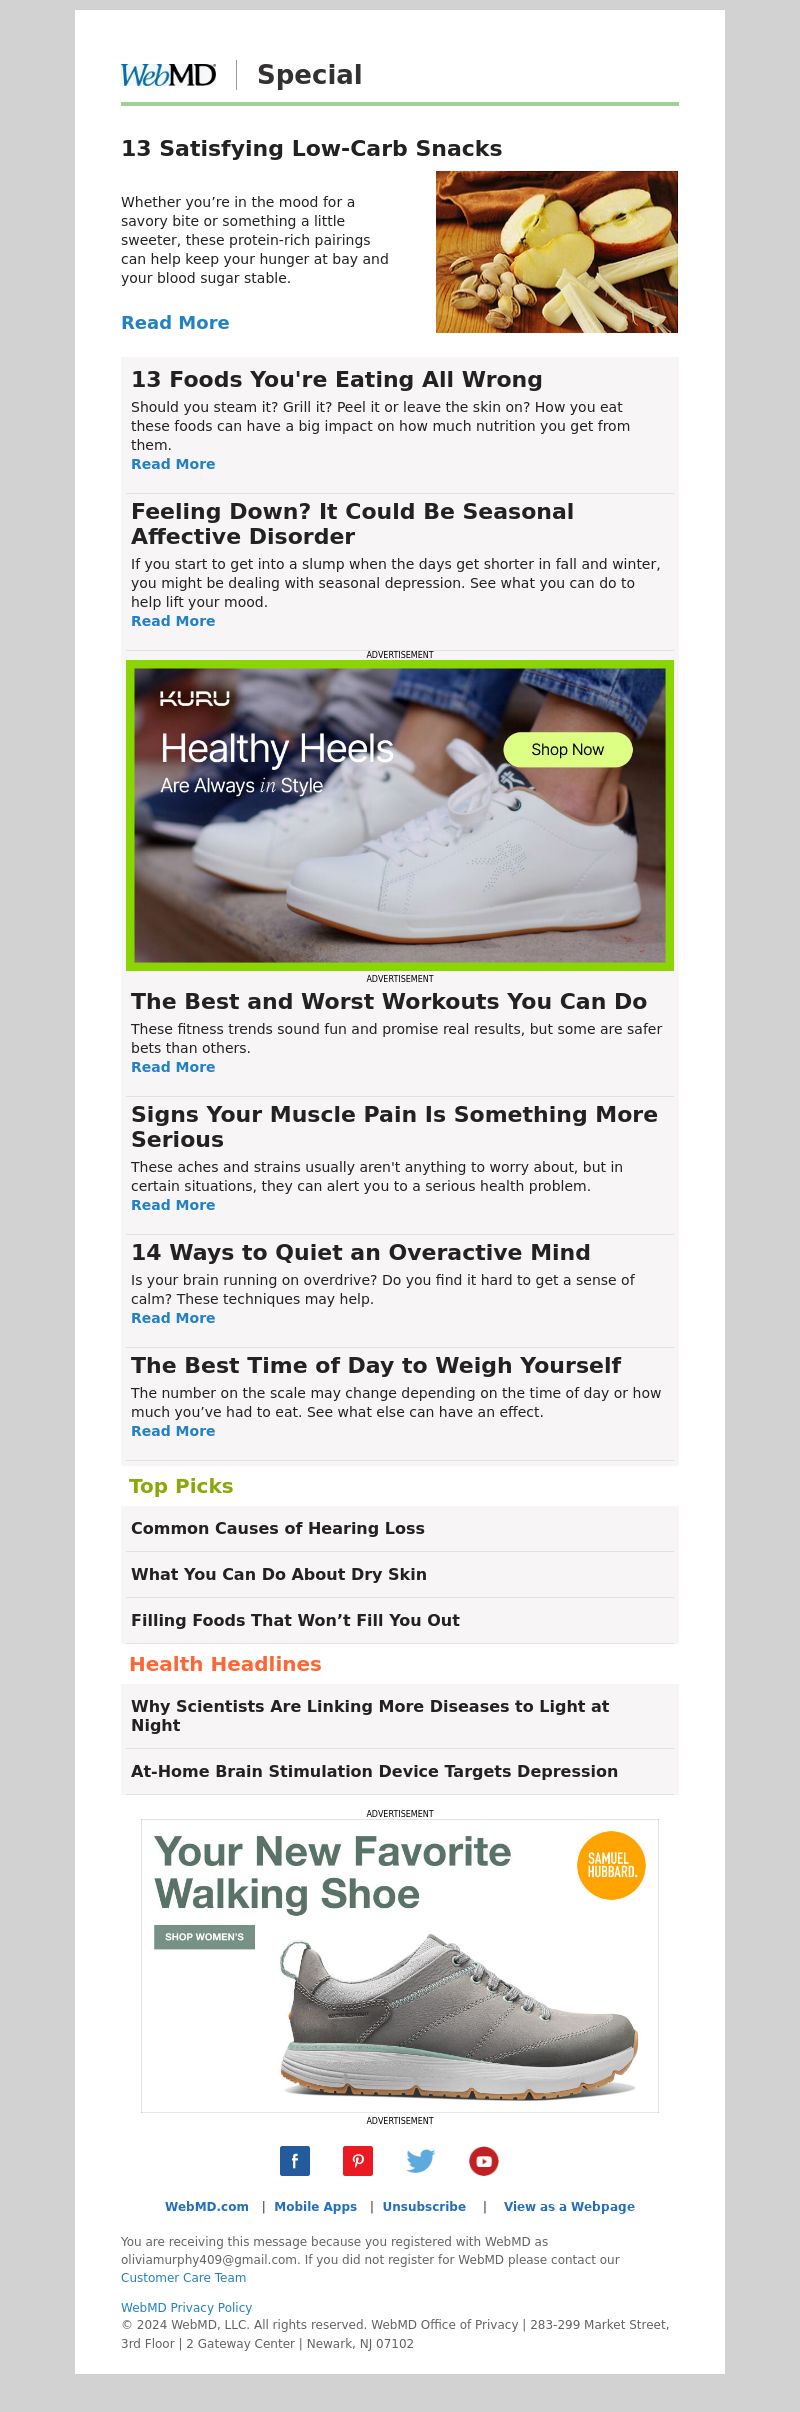Open 14 Ways to Quiet Overactive Mind
The image size is (800, 2412).
(x=361, y=1252)
